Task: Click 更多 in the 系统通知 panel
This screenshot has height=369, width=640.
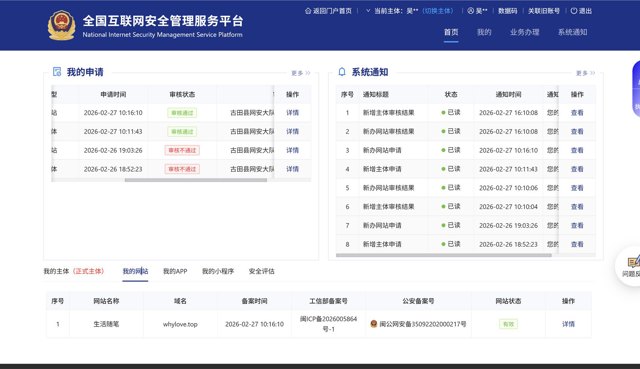Action: [x=585, y=73]
